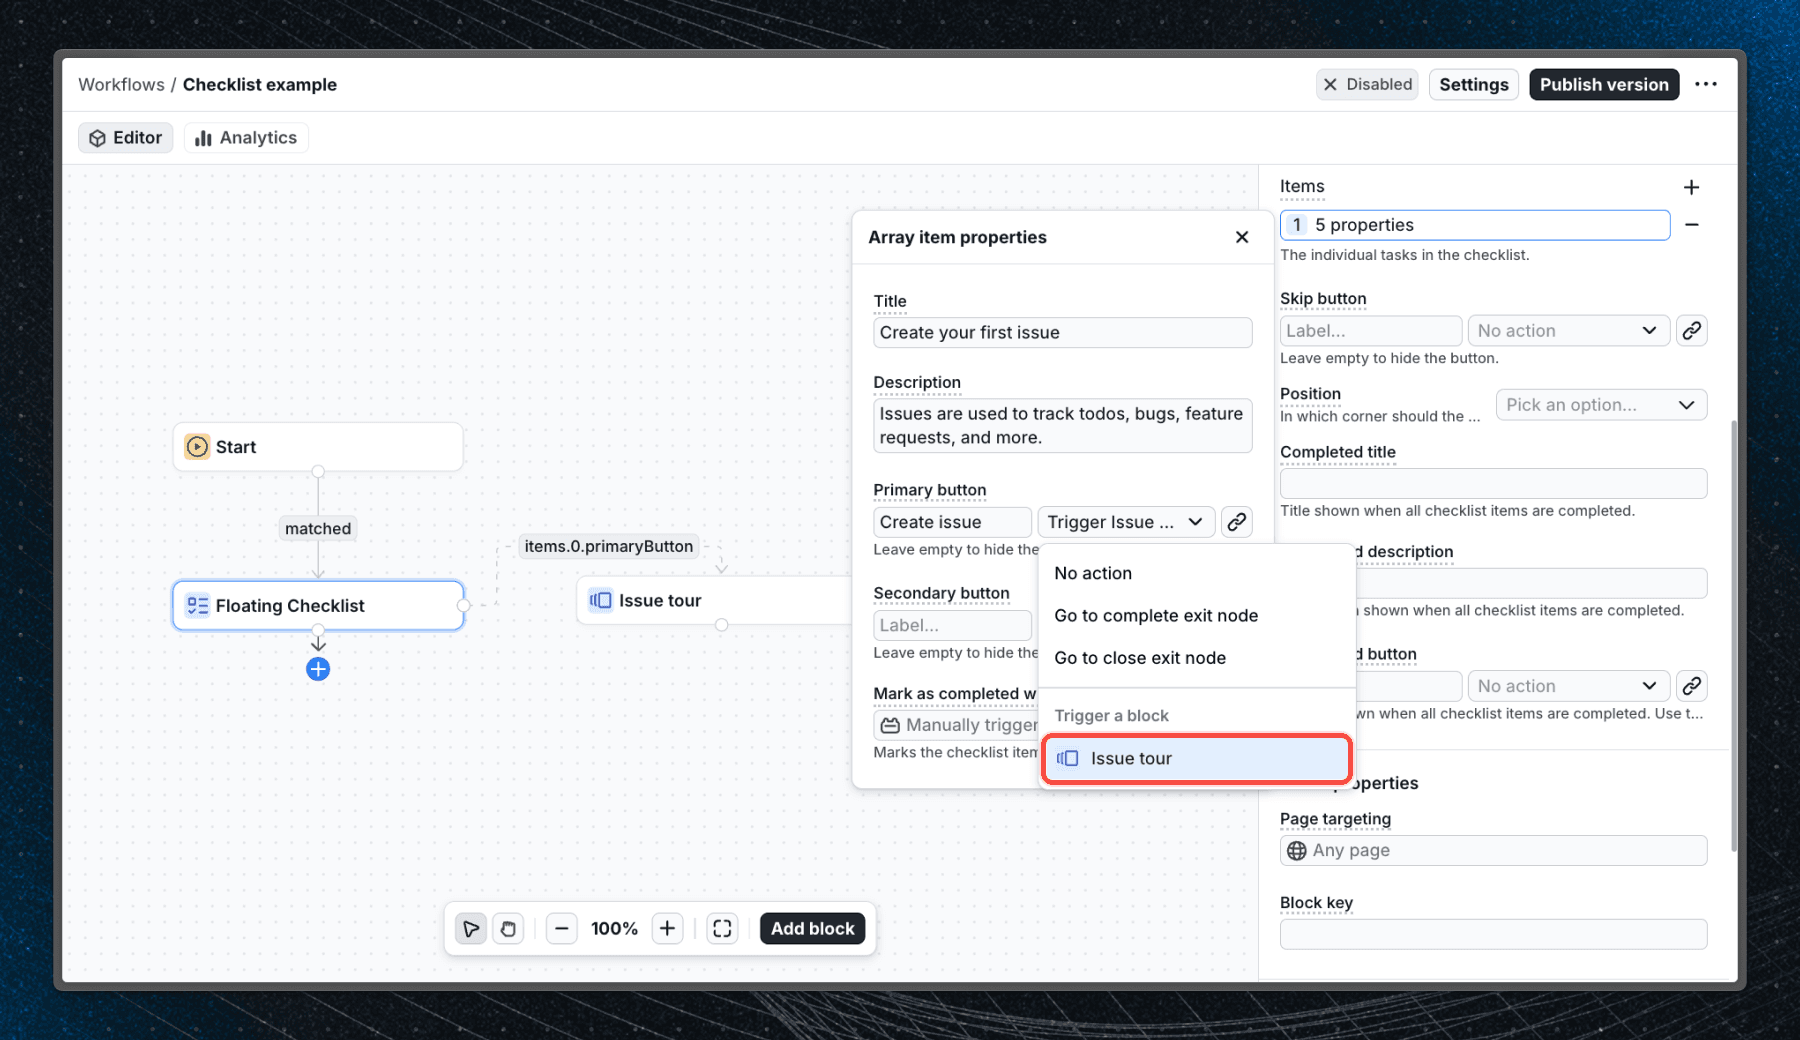Select Go to complete exit node
1800x1040 pixels.
click(1156, 616)
